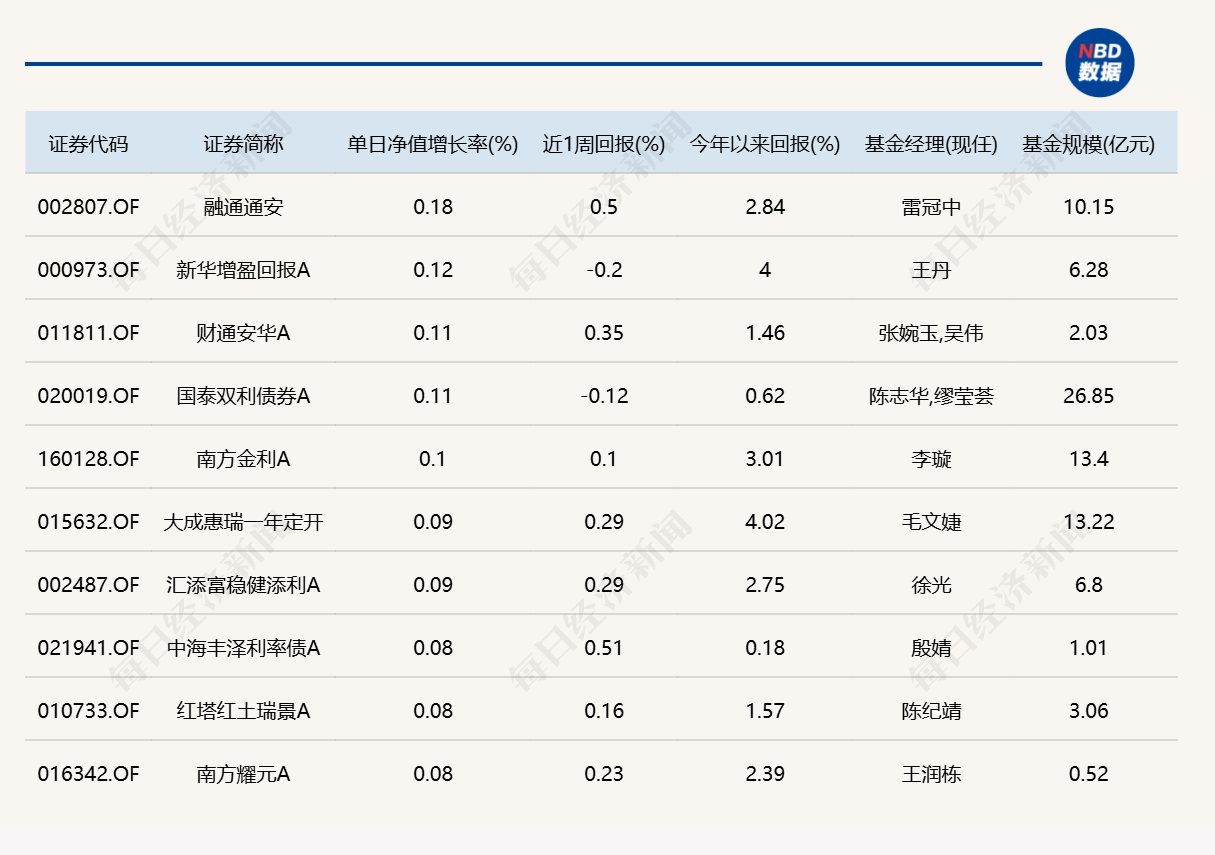
Task: Click the 近1周回报(%) header
Action: pos(604,144)
